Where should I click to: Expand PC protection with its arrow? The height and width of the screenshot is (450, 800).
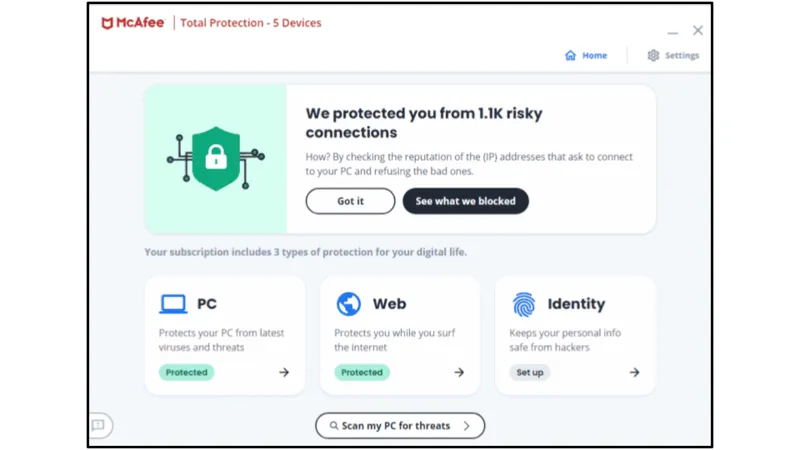[x=284, y=372]
